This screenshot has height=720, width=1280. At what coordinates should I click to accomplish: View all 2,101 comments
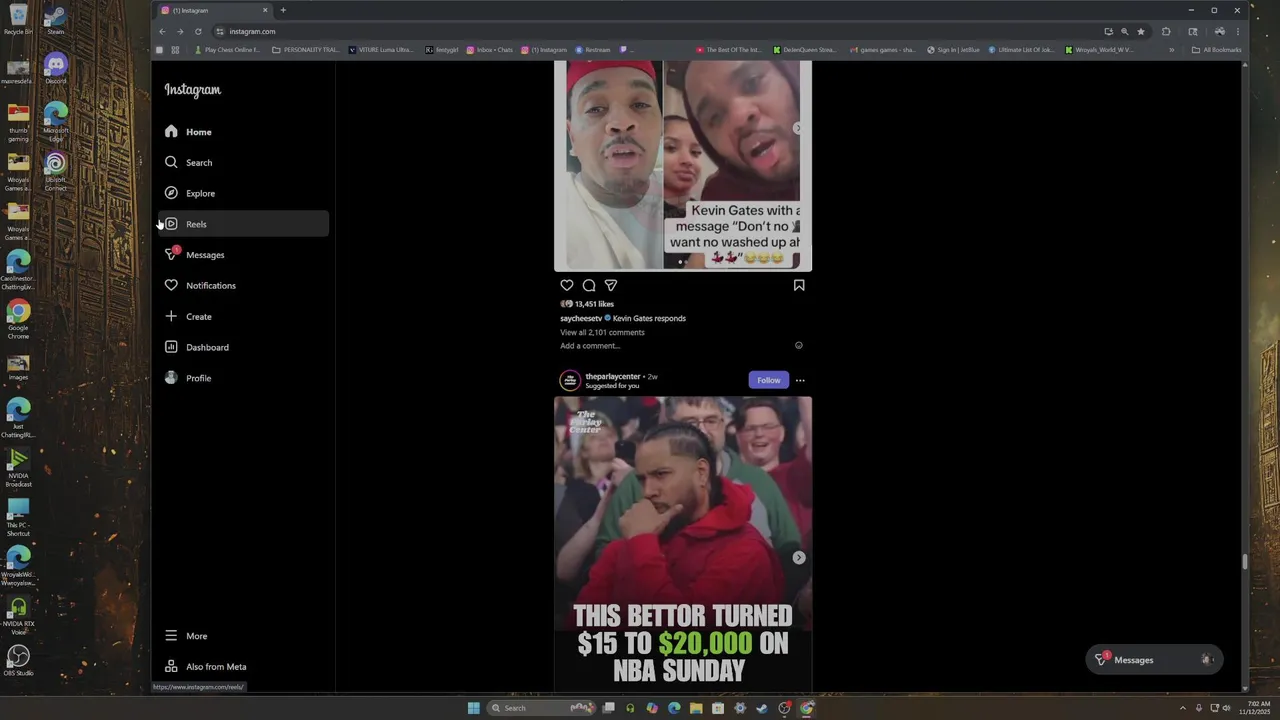[x=602, y=332]
